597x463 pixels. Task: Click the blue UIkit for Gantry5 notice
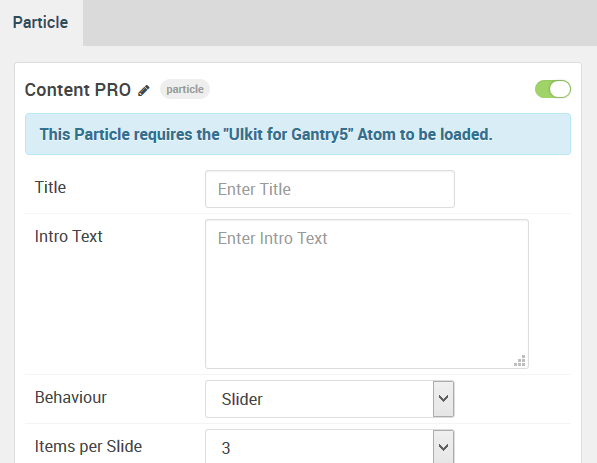point(298,134)
